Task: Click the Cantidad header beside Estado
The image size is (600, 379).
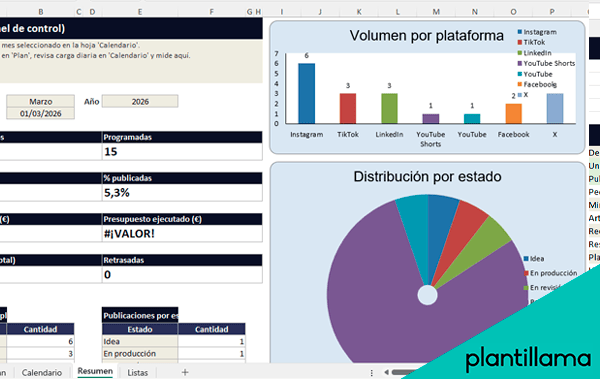Action: click(212, 329)
